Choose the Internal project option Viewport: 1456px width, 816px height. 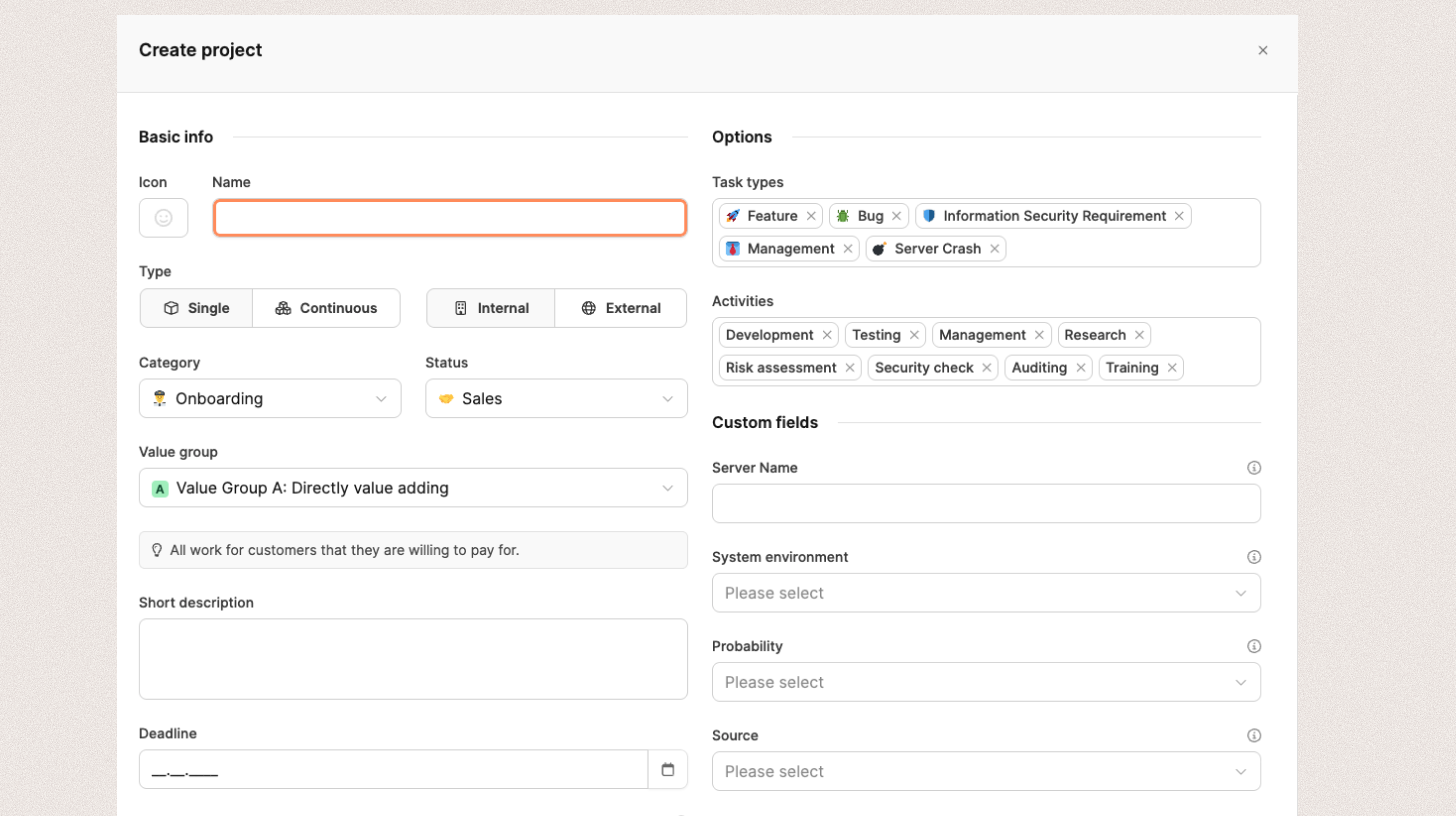coord(491,308)
